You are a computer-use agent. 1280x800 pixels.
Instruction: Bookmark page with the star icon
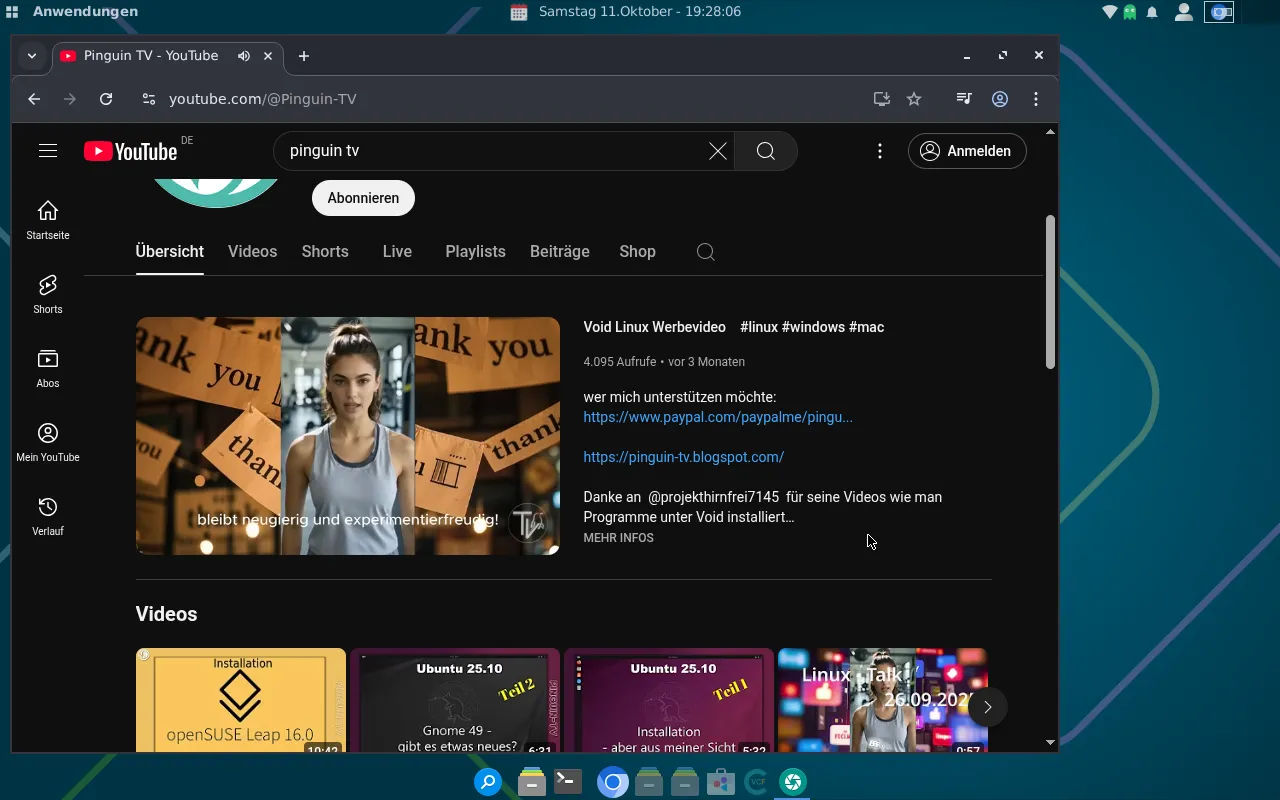tap(914, 99)
